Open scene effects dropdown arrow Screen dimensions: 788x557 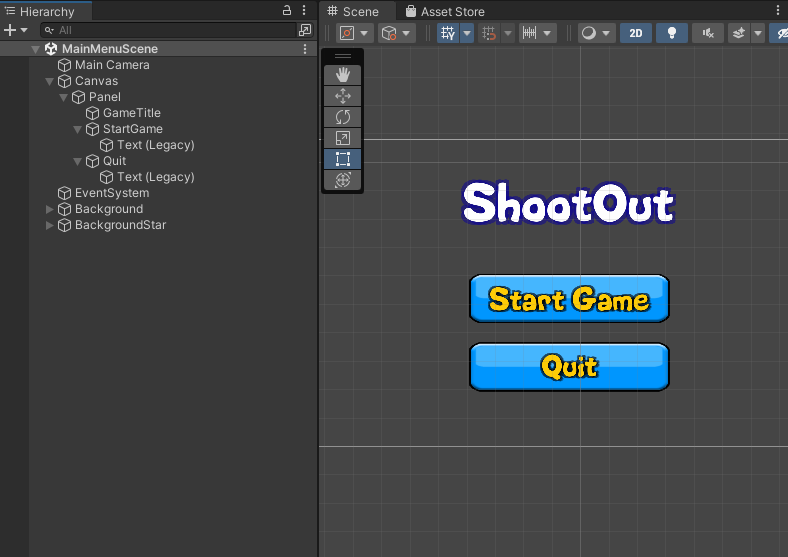pyautogui.click(x=757, y=33)
